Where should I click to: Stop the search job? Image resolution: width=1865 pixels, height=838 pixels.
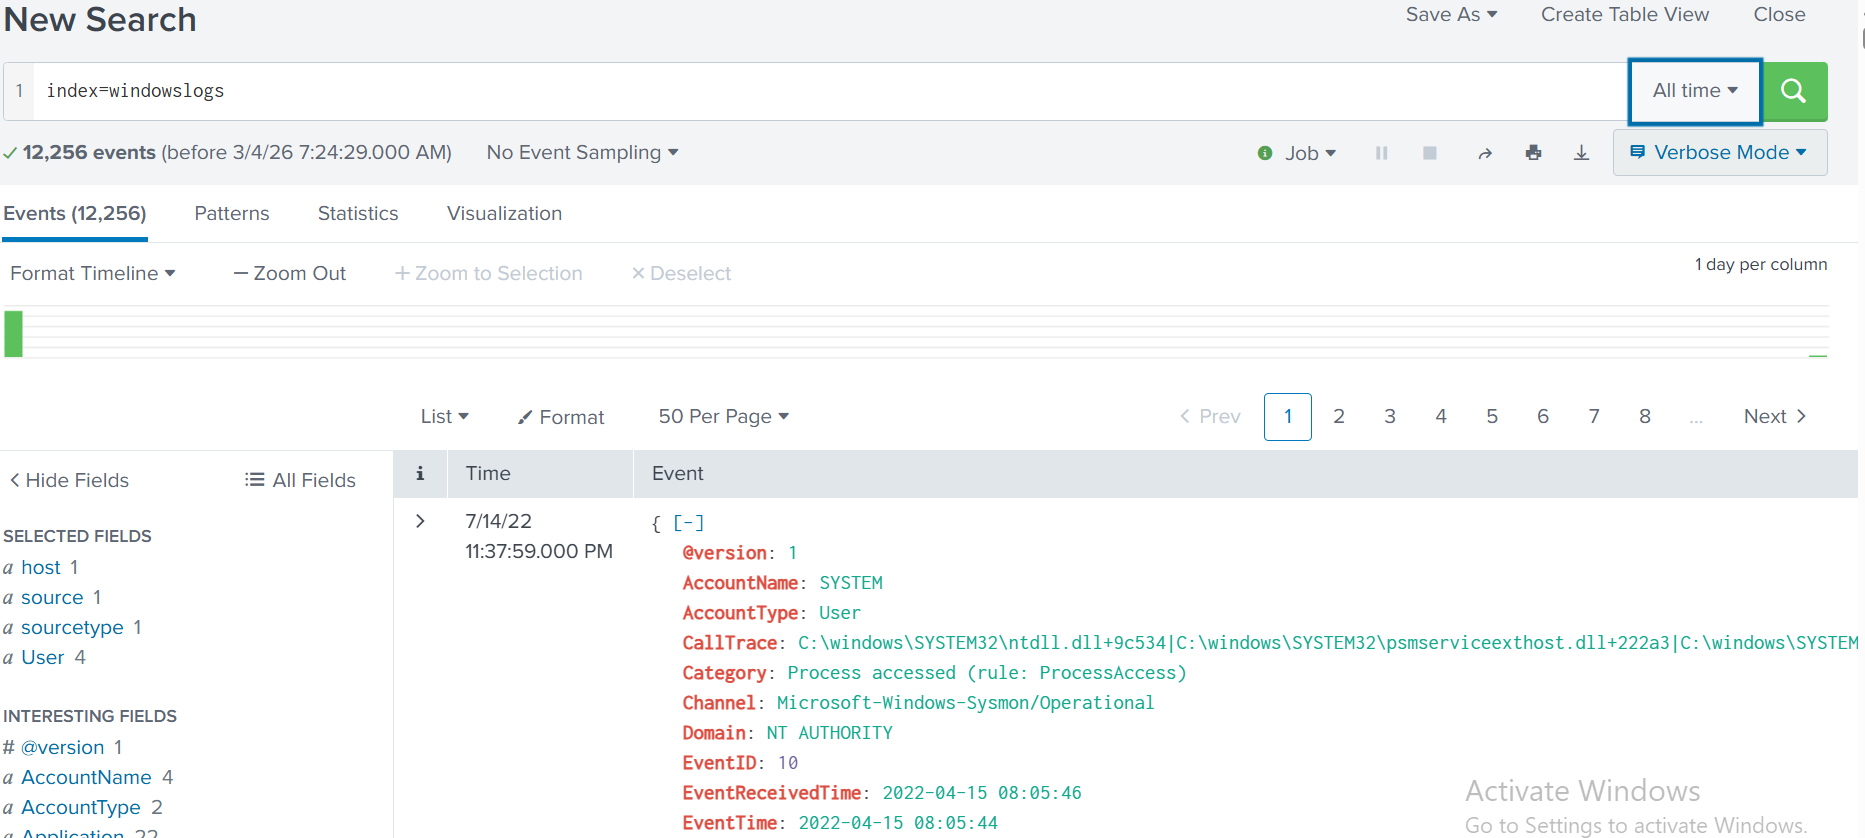1430,153
